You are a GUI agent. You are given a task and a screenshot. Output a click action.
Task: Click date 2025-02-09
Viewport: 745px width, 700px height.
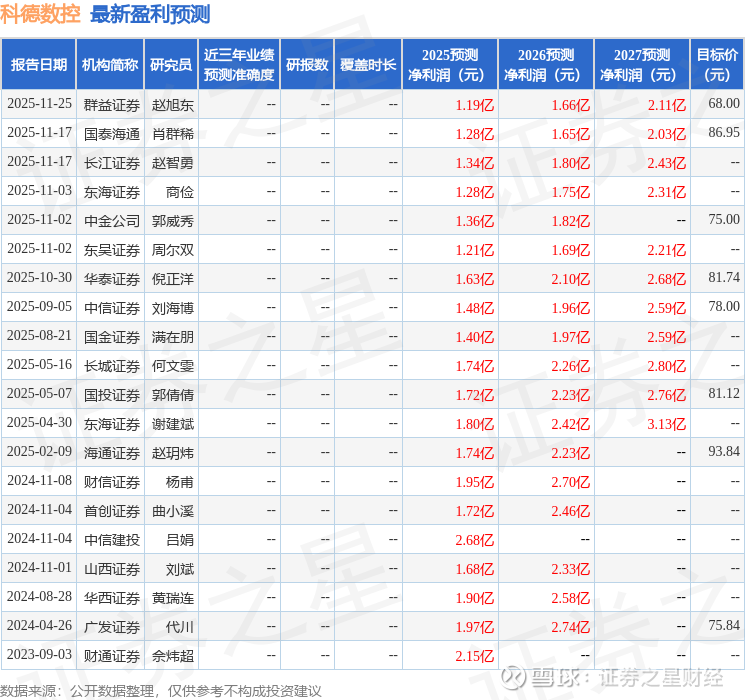pyautogui.click(x=39, y=451)
